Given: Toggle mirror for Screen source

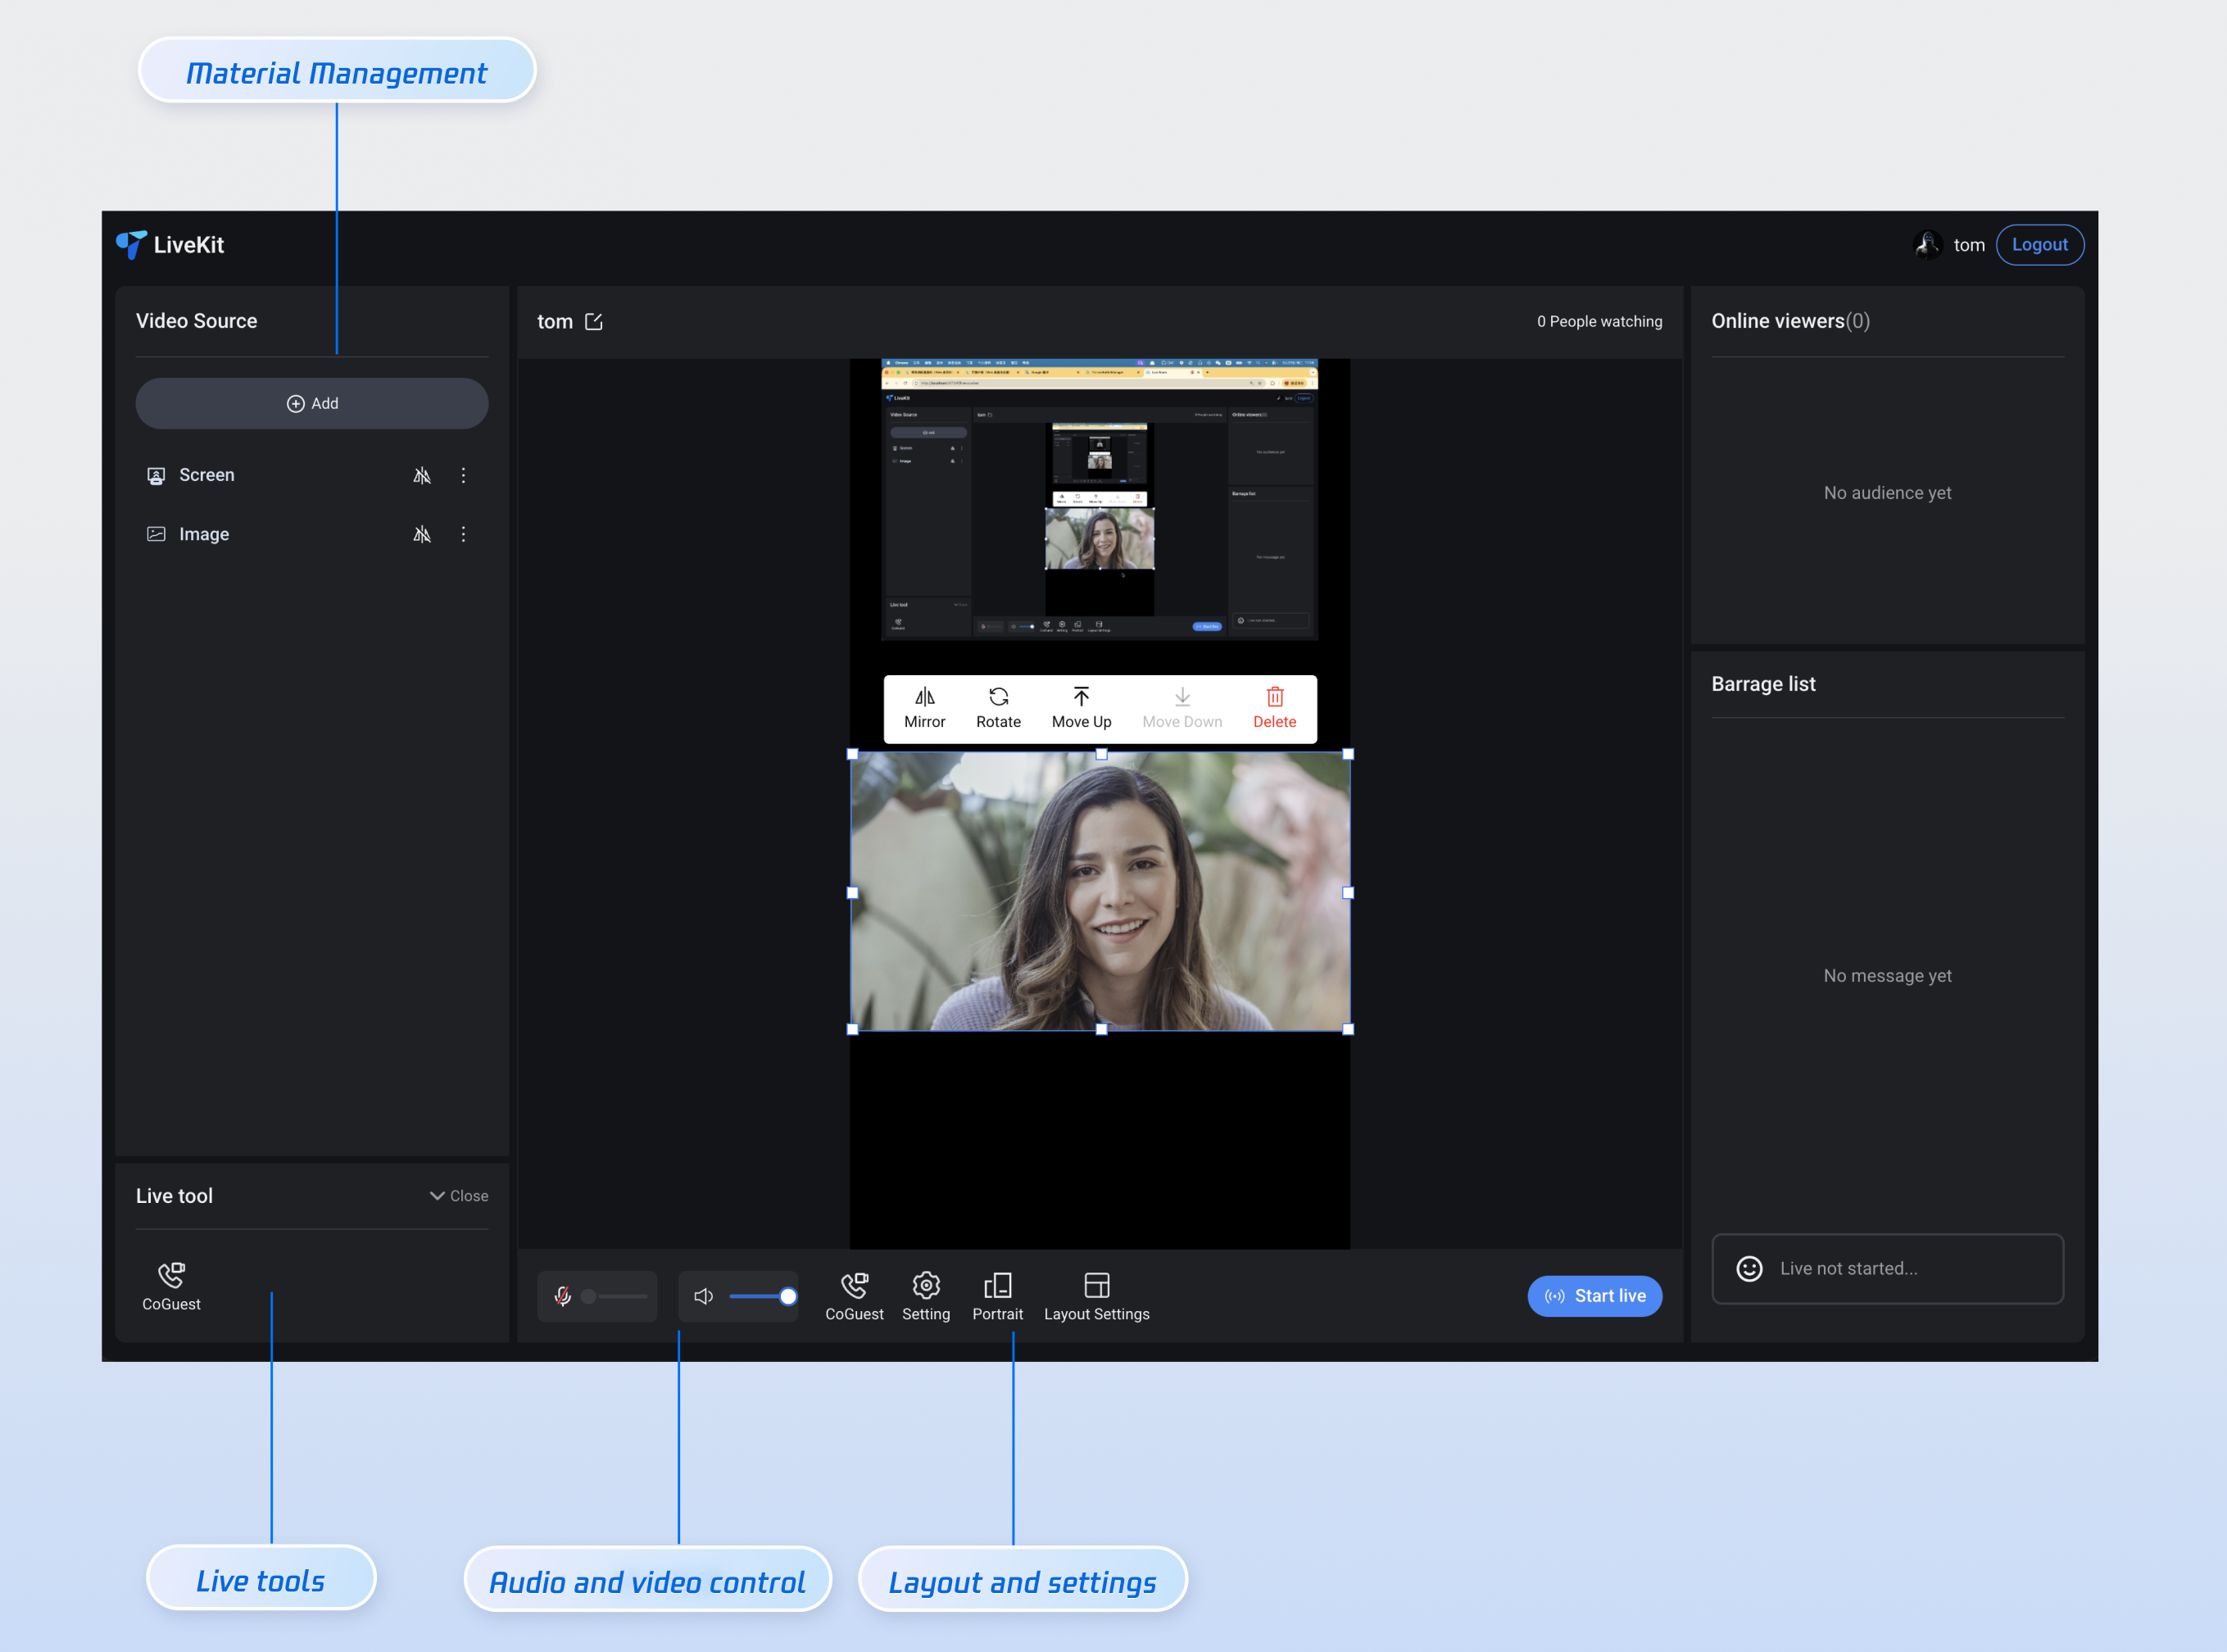Looking at the screenshot, I should click(x=422, y=475).
